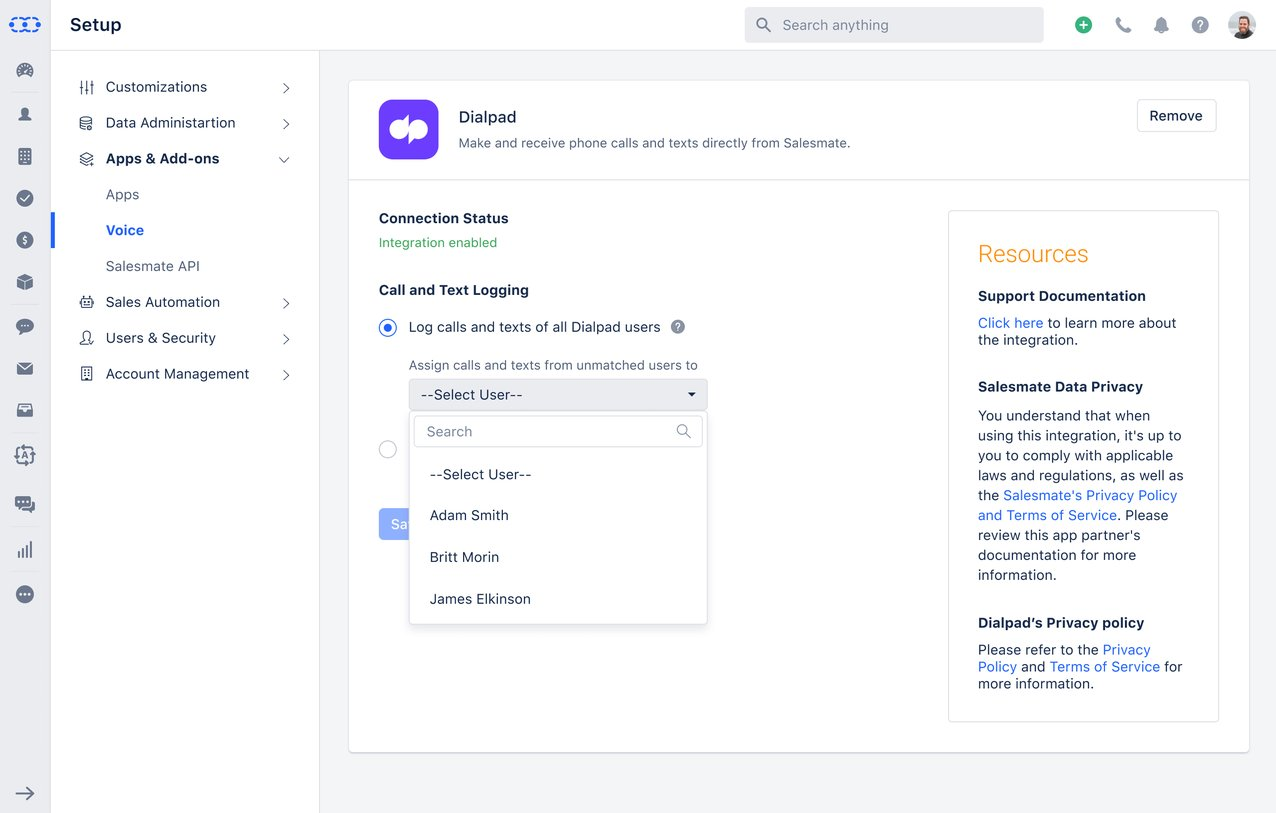Go to Apps under Apps & Add-ons

click(122, 195)
